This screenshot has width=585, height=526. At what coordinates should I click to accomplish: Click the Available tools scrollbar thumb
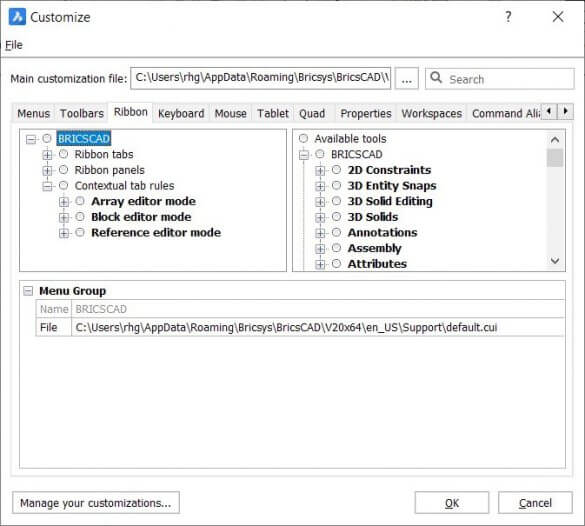[555, 157]
